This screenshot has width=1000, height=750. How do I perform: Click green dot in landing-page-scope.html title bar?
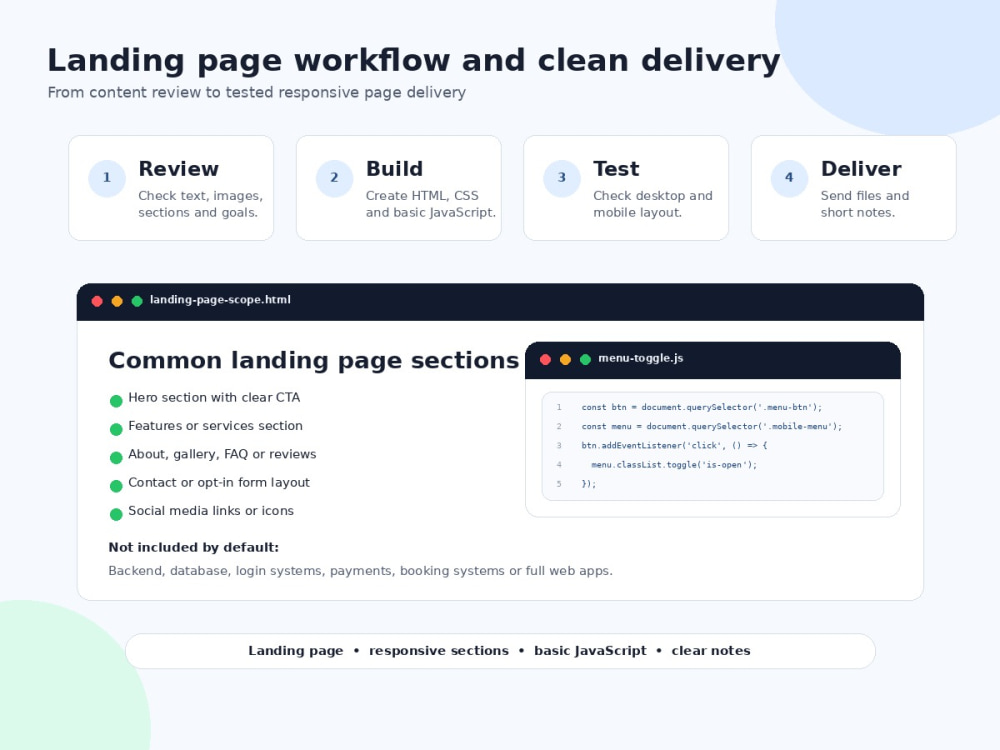pyautogui.click(x=136, y=301)
